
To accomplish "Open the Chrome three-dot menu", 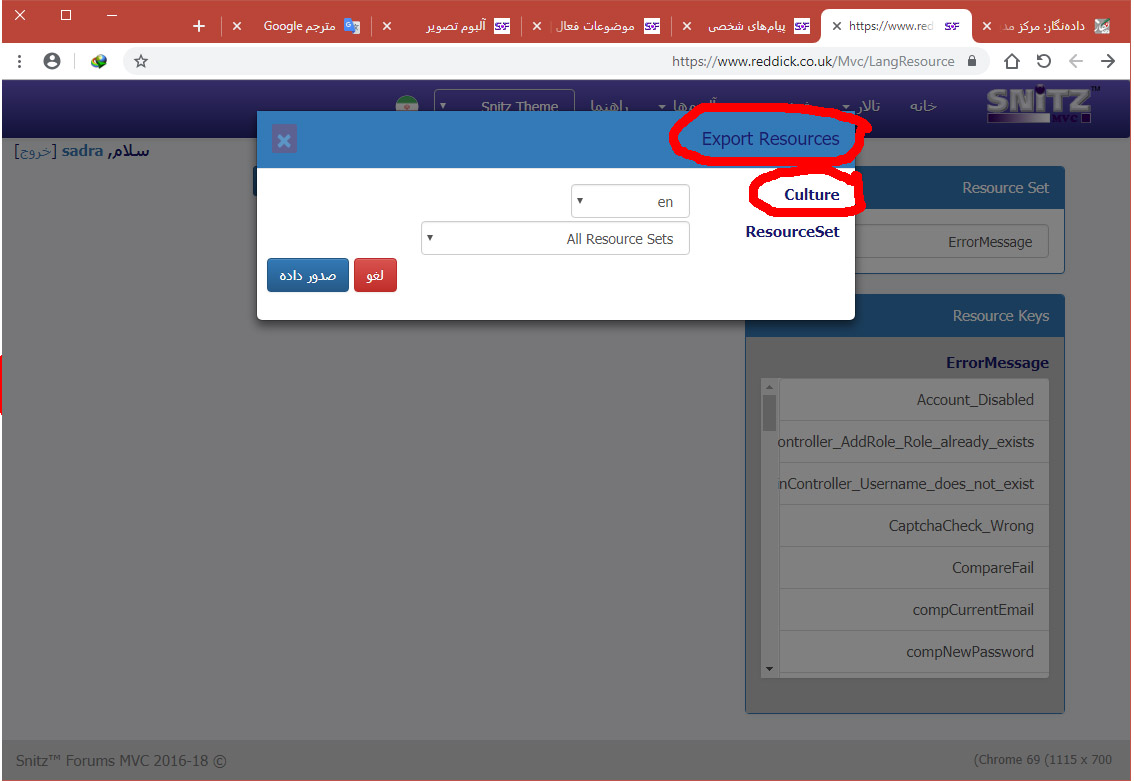I will pos(20,61).
